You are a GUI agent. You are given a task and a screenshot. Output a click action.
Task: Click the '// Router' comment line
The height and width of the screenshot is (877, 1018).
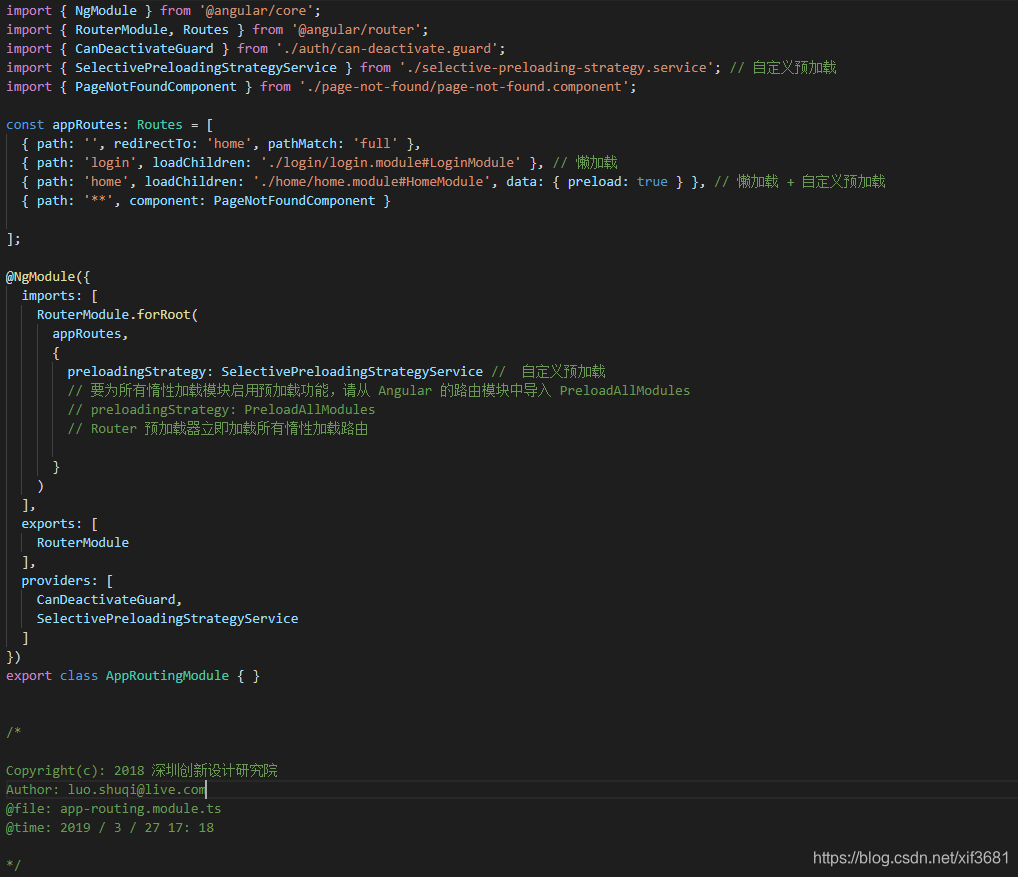pyautogui.click(x=217, y=428)
